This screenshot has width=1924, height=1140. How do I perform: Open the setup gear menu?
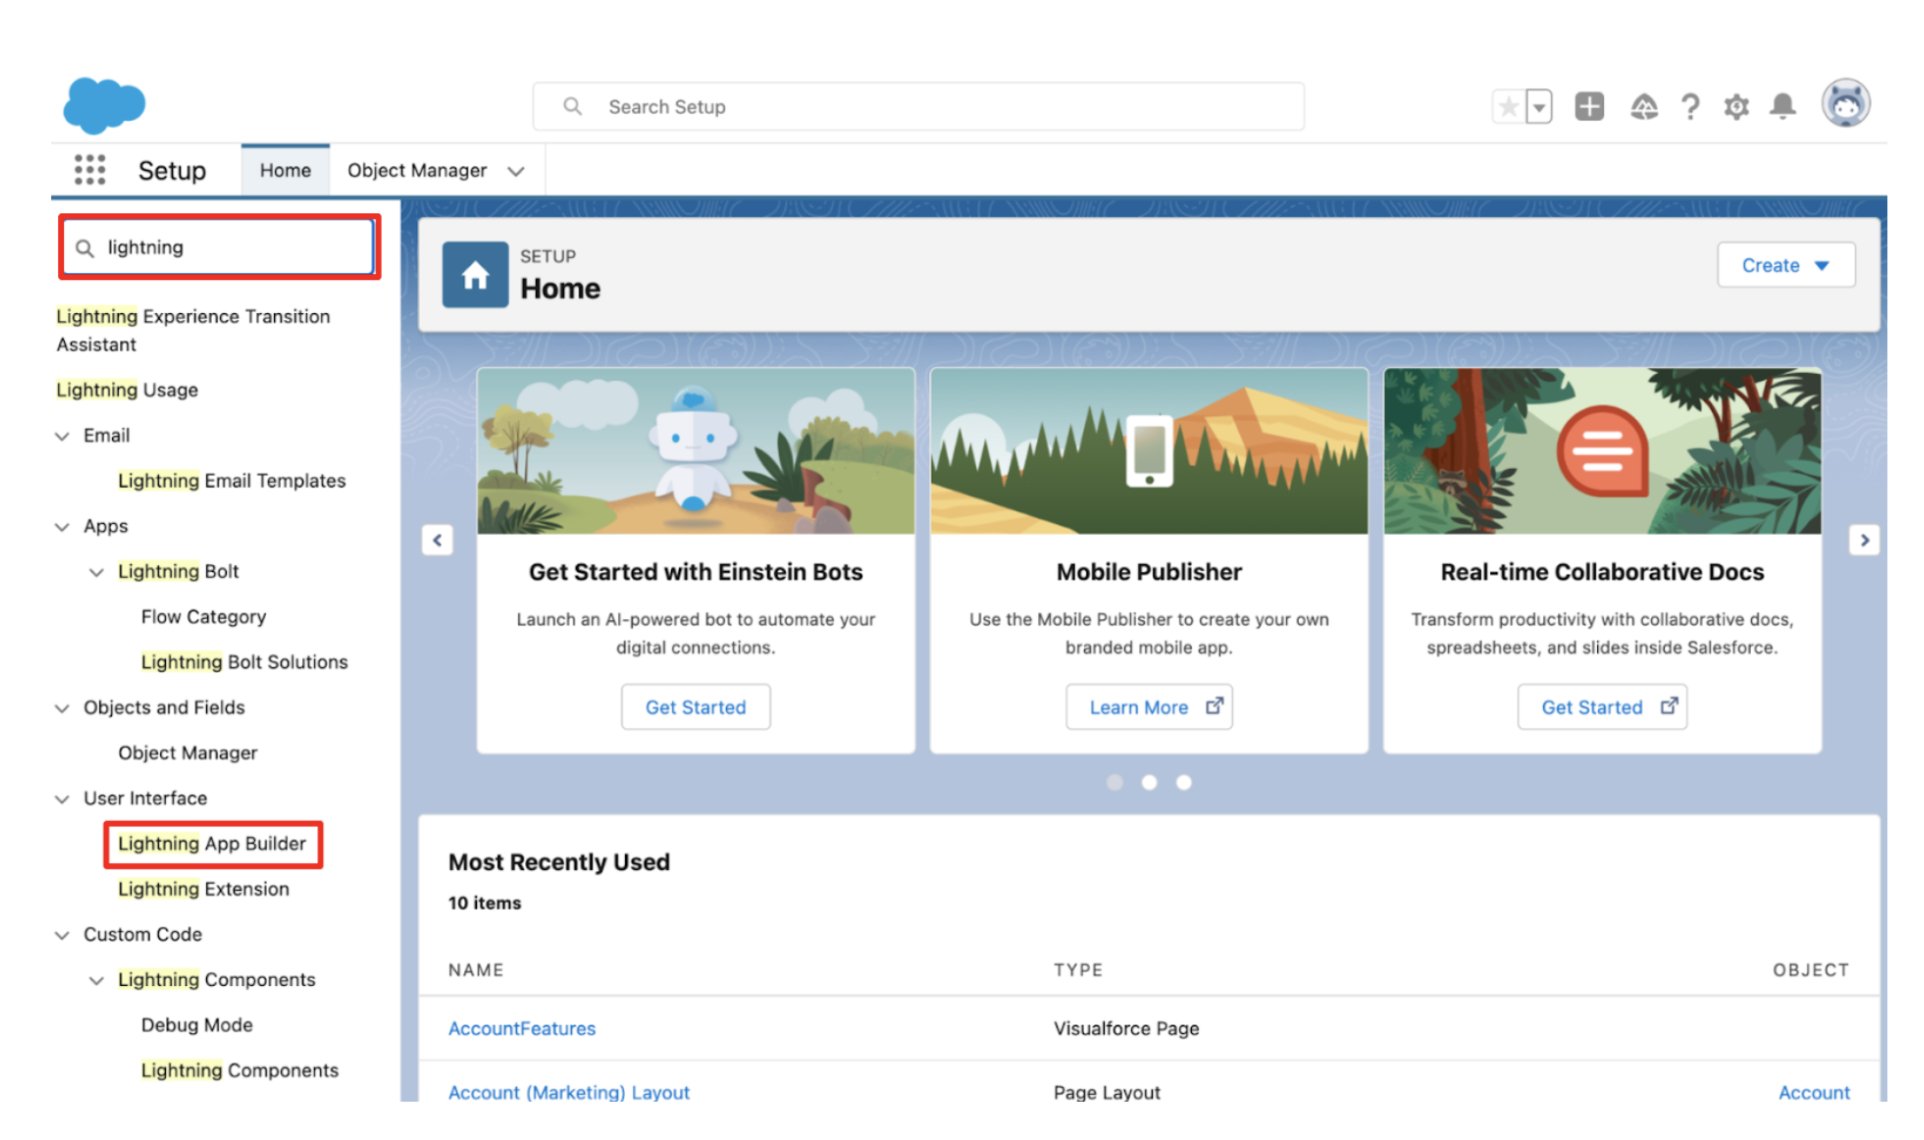coord(1737,106)
